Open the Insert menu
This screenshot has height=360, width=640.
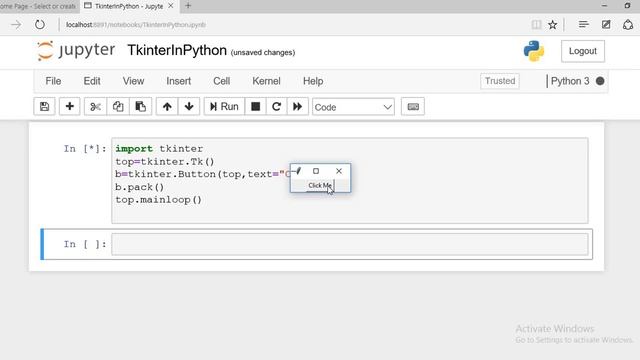178,81
